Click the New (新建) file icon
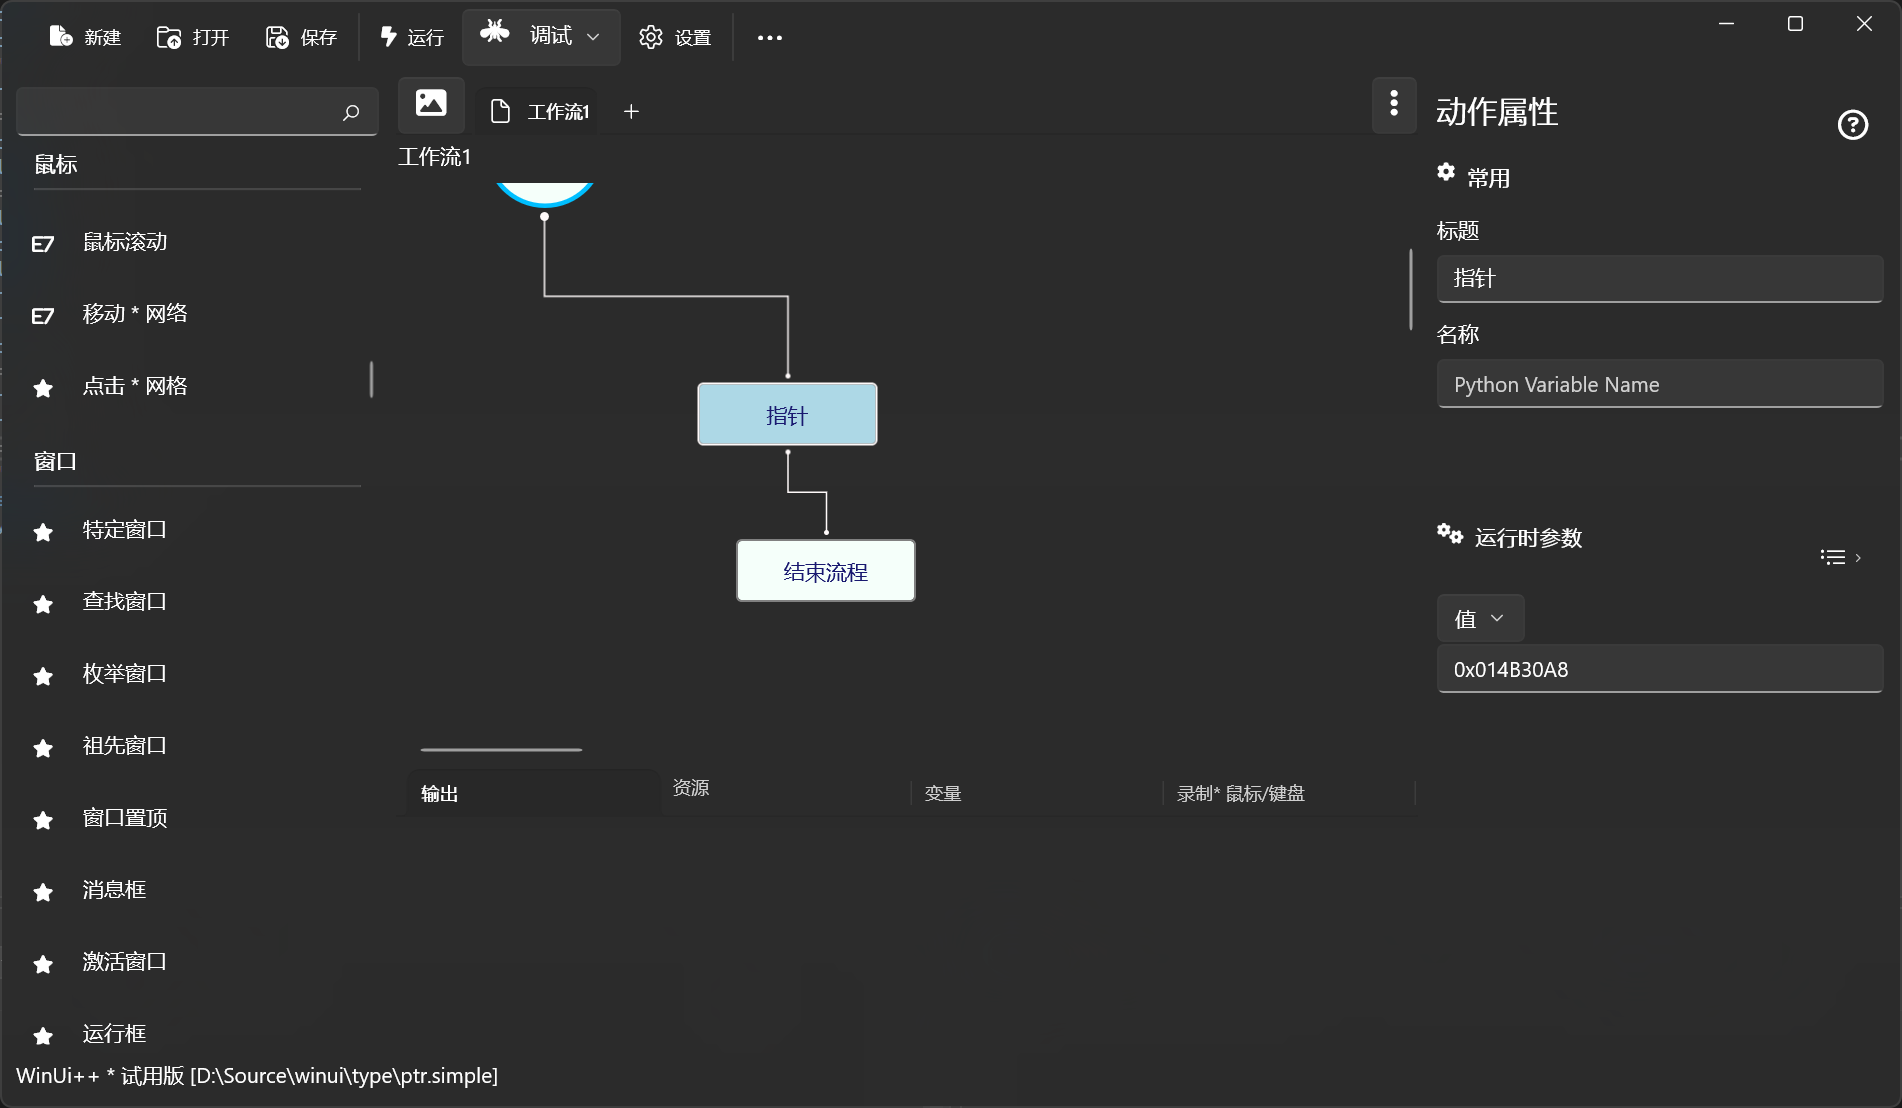This screenshot has height=1108, width=1902. 61,37
